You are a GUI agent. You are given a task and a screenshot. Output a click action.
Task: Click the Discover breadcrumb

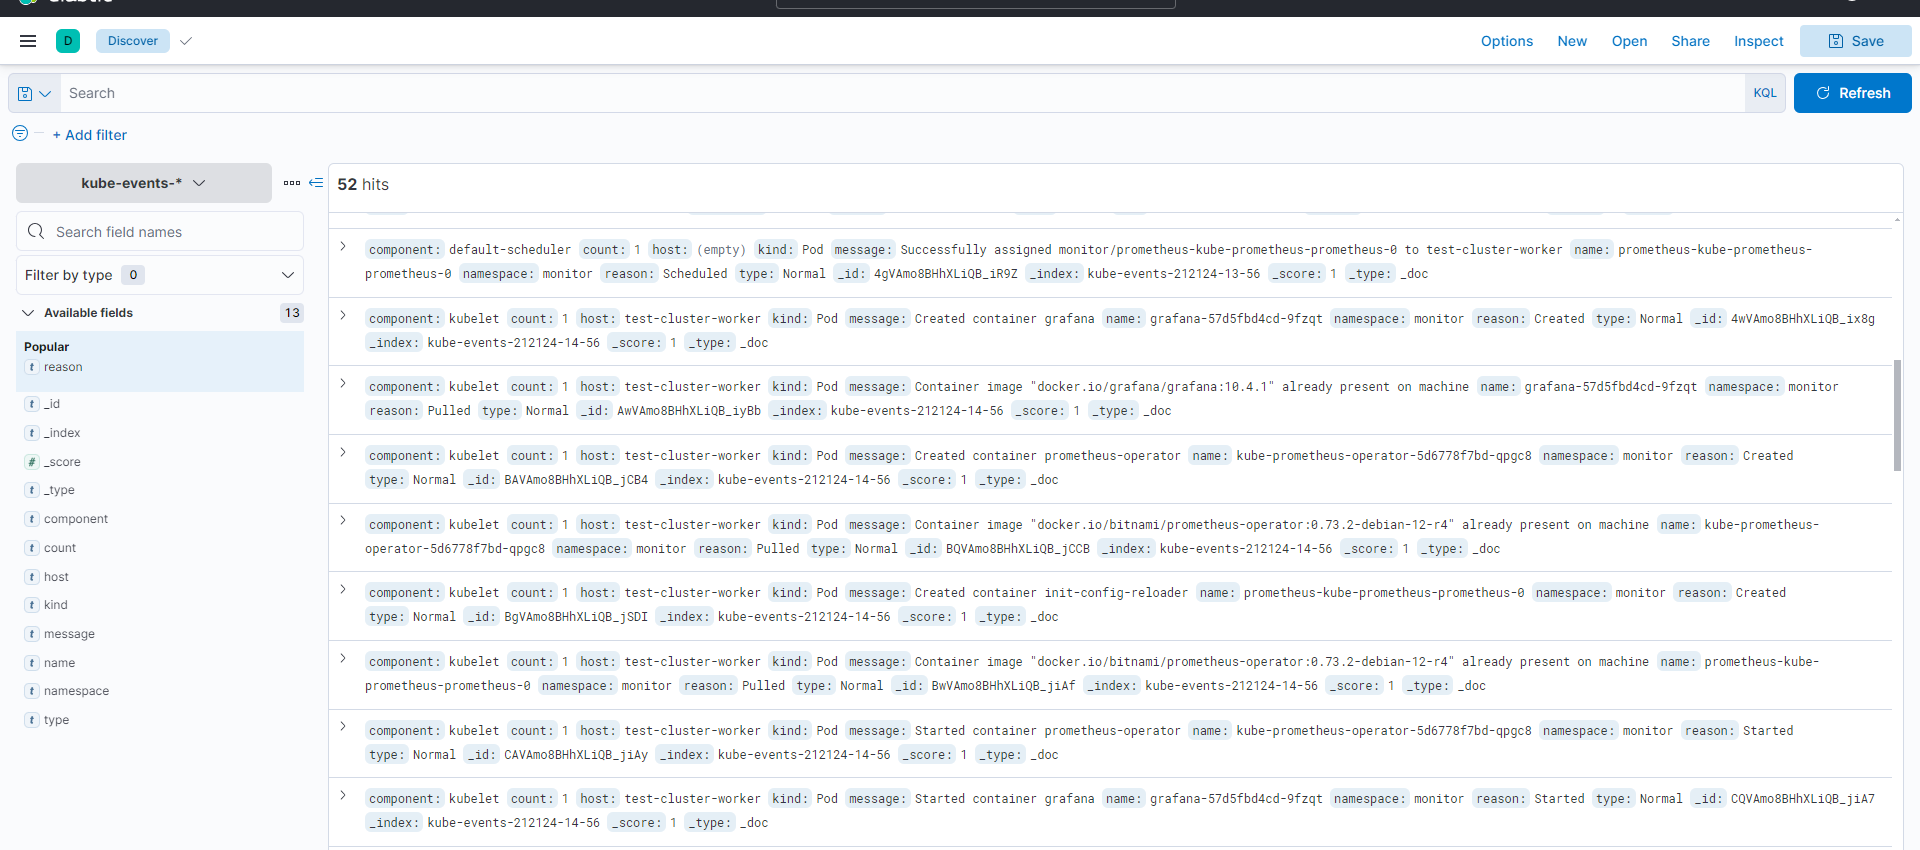click(x=133, y=41)
